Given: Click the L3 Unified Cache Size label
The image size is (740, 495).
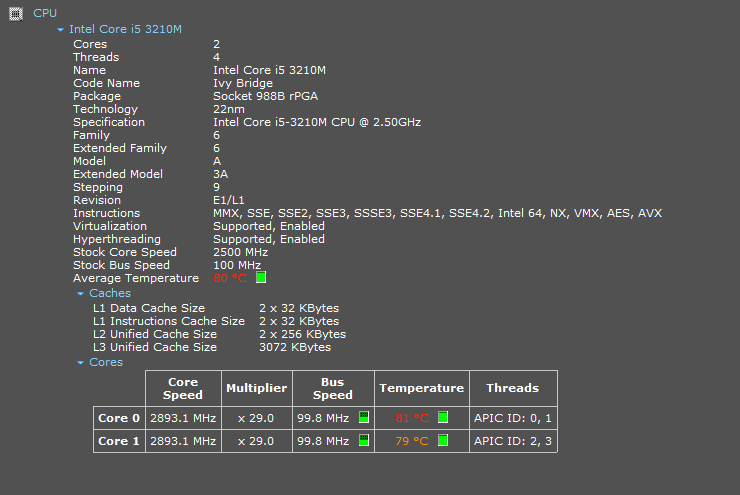Looking at the screenshot, I should pos(155,347).
